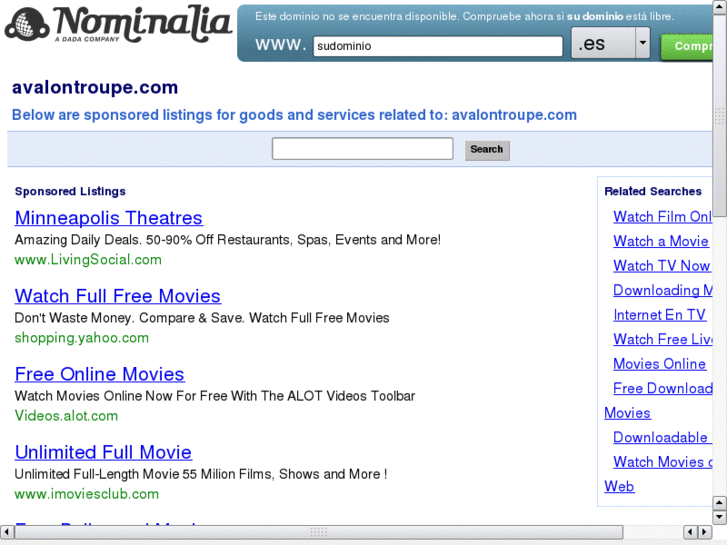Click the Amazing Daily Deals description text
This screenshot has height=545, width=727.
tap(228, 240)
